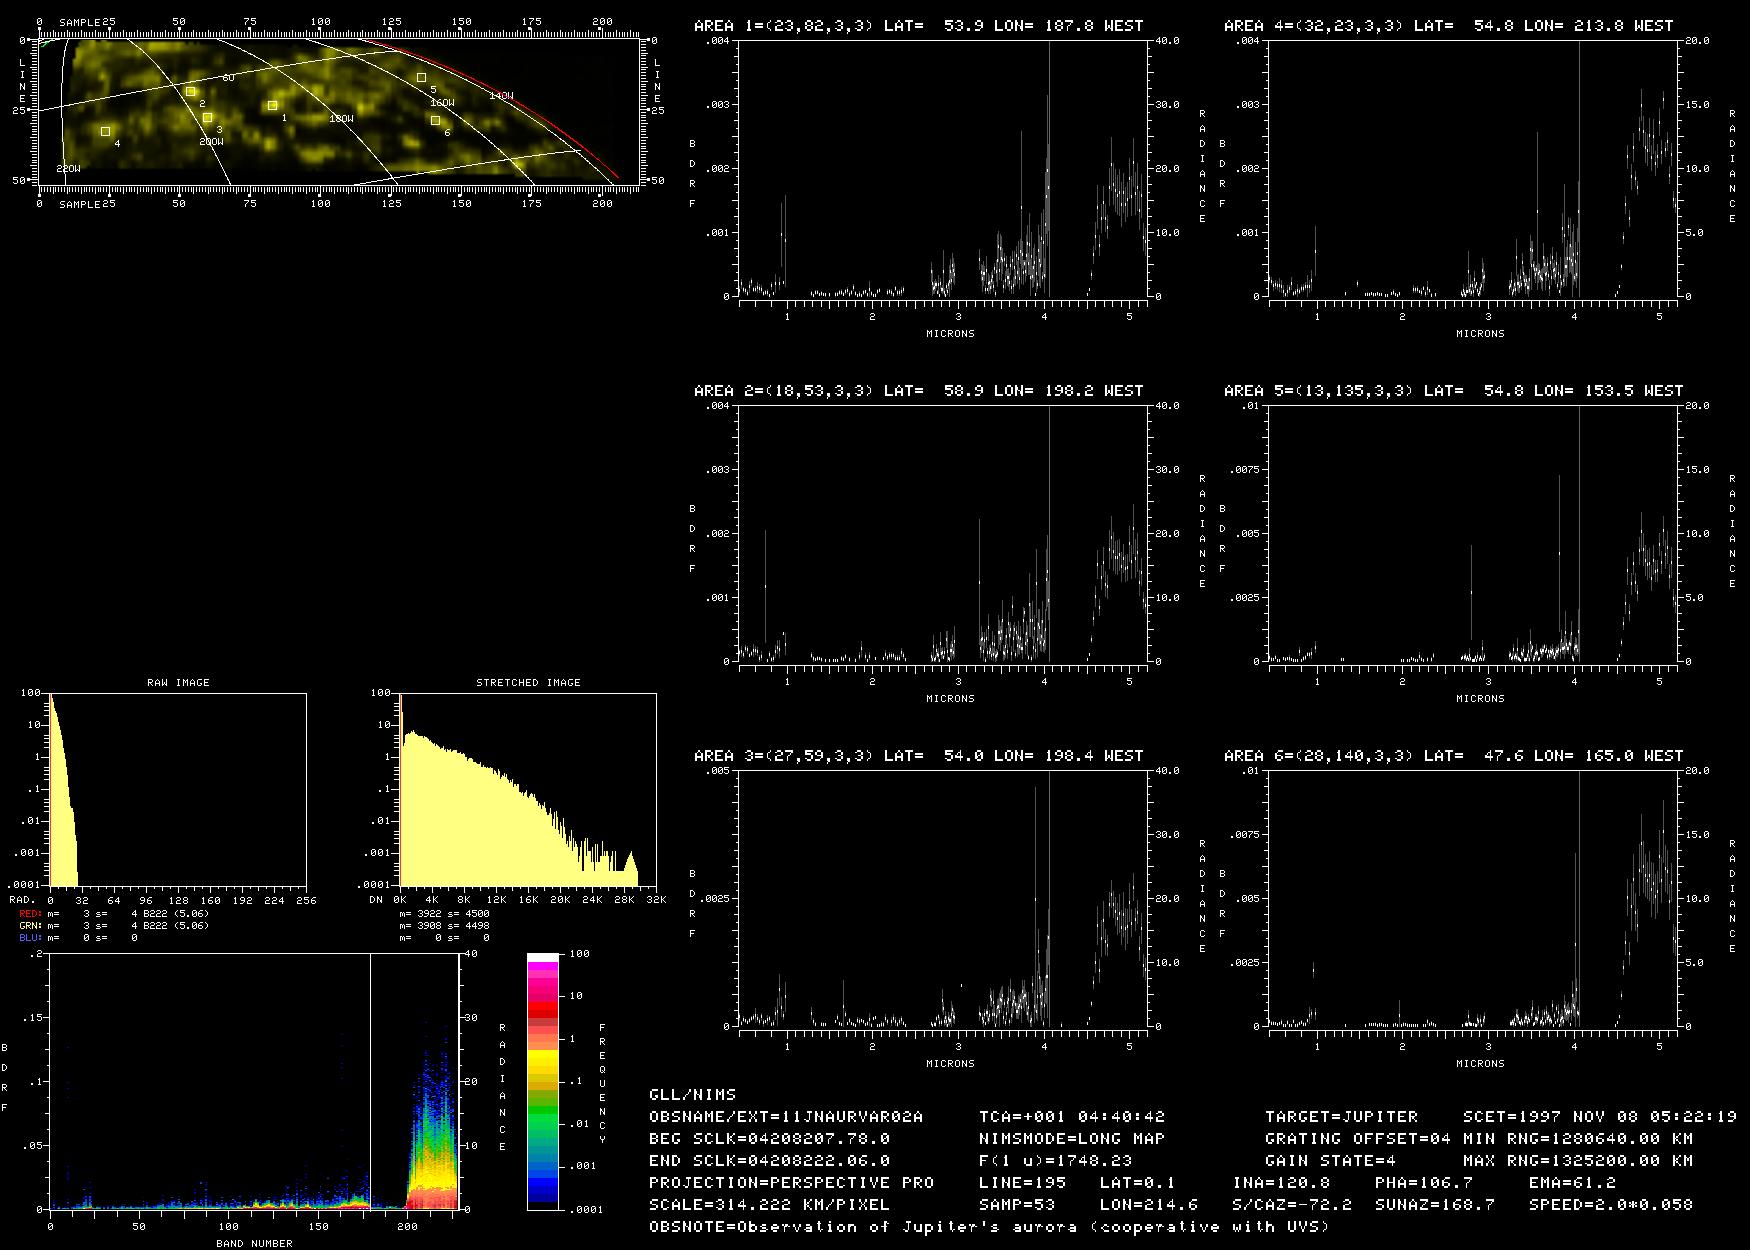The image size is (1750, 1250).
Task: Select the STRETCHED IMAGE histogram
Action: click(528, 789)
